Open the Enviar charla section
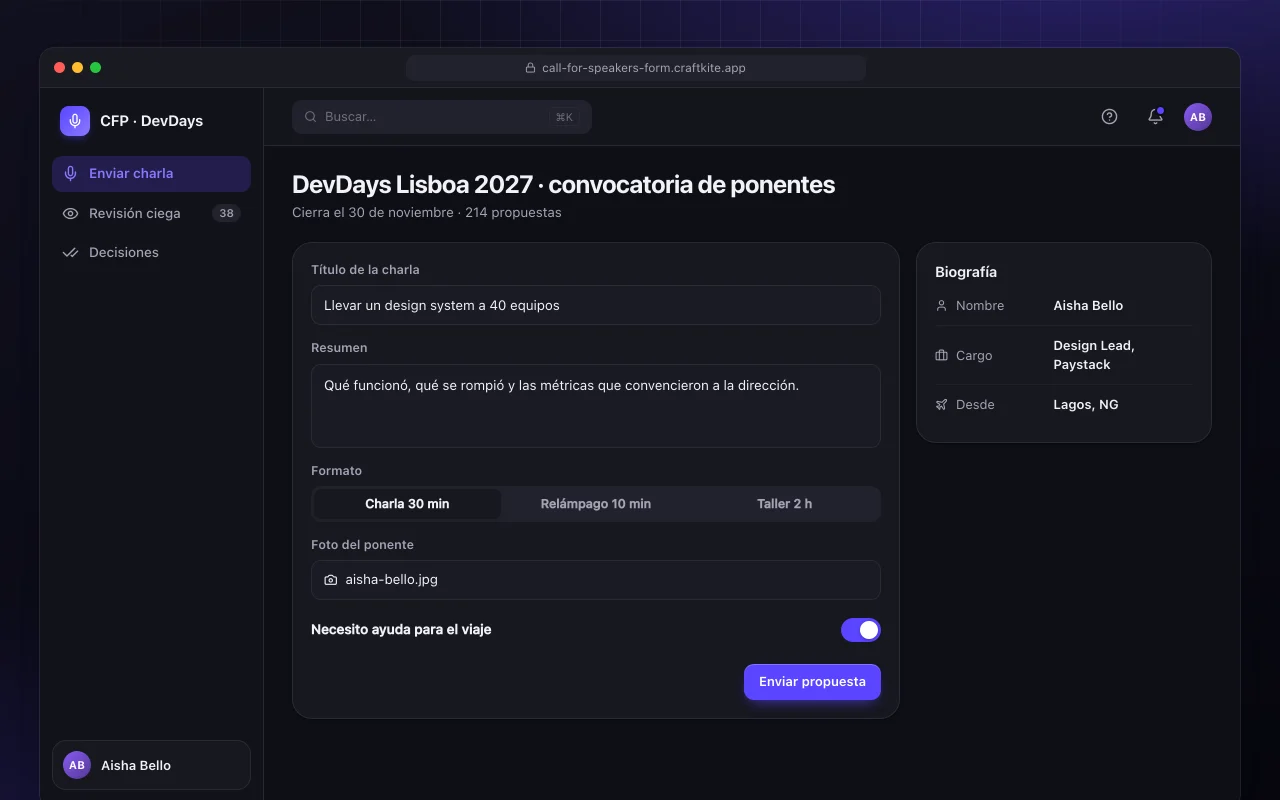 pos(151,173)
